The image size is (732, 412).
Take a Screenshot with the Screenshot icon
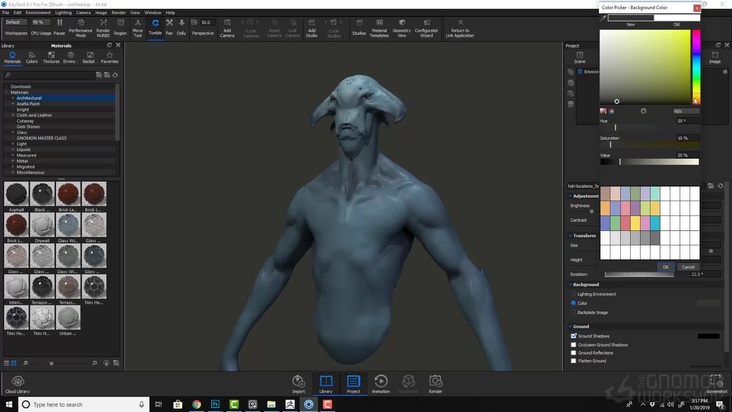point(715,383)
